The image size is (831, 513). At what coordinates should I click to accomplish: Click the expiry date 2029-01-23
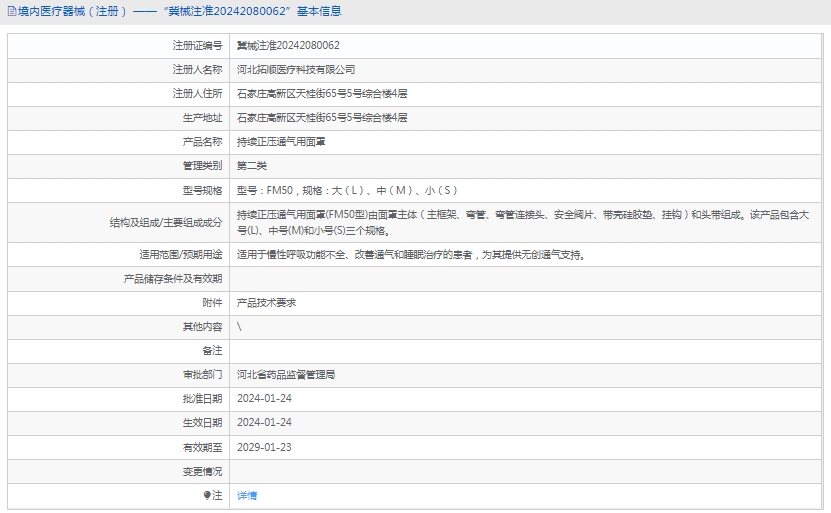tap(264, 447)
